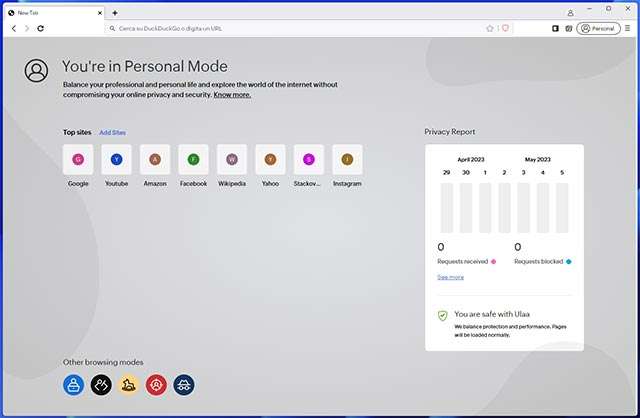Click the 'Requests received' label
The image size is (640, 418).
(462, 261)
